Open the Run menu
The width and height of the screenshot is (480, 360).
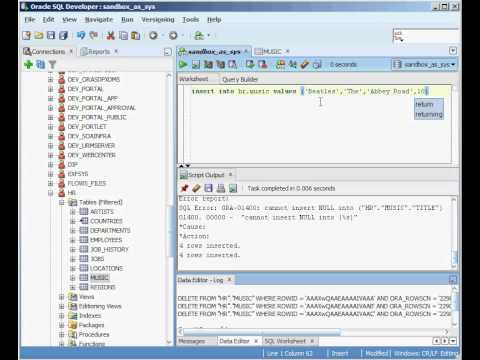pos(127,20)
